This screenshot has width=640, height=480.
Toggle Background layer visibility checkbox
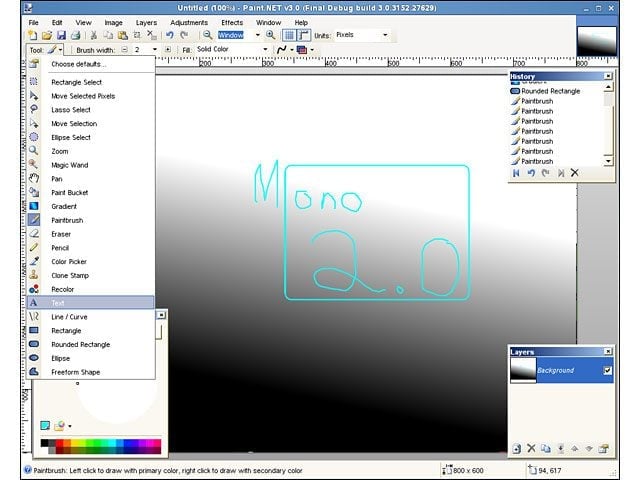pos(607,370)
